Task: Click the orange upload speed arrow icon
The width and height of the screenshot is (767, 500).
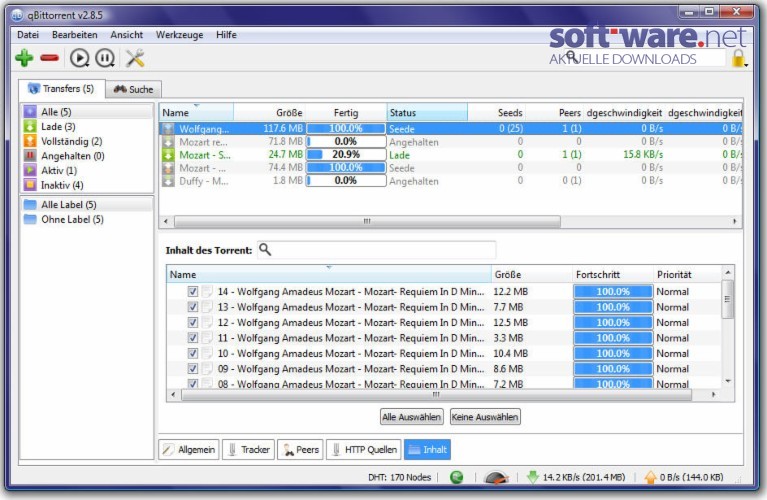Action: point(650,477)
